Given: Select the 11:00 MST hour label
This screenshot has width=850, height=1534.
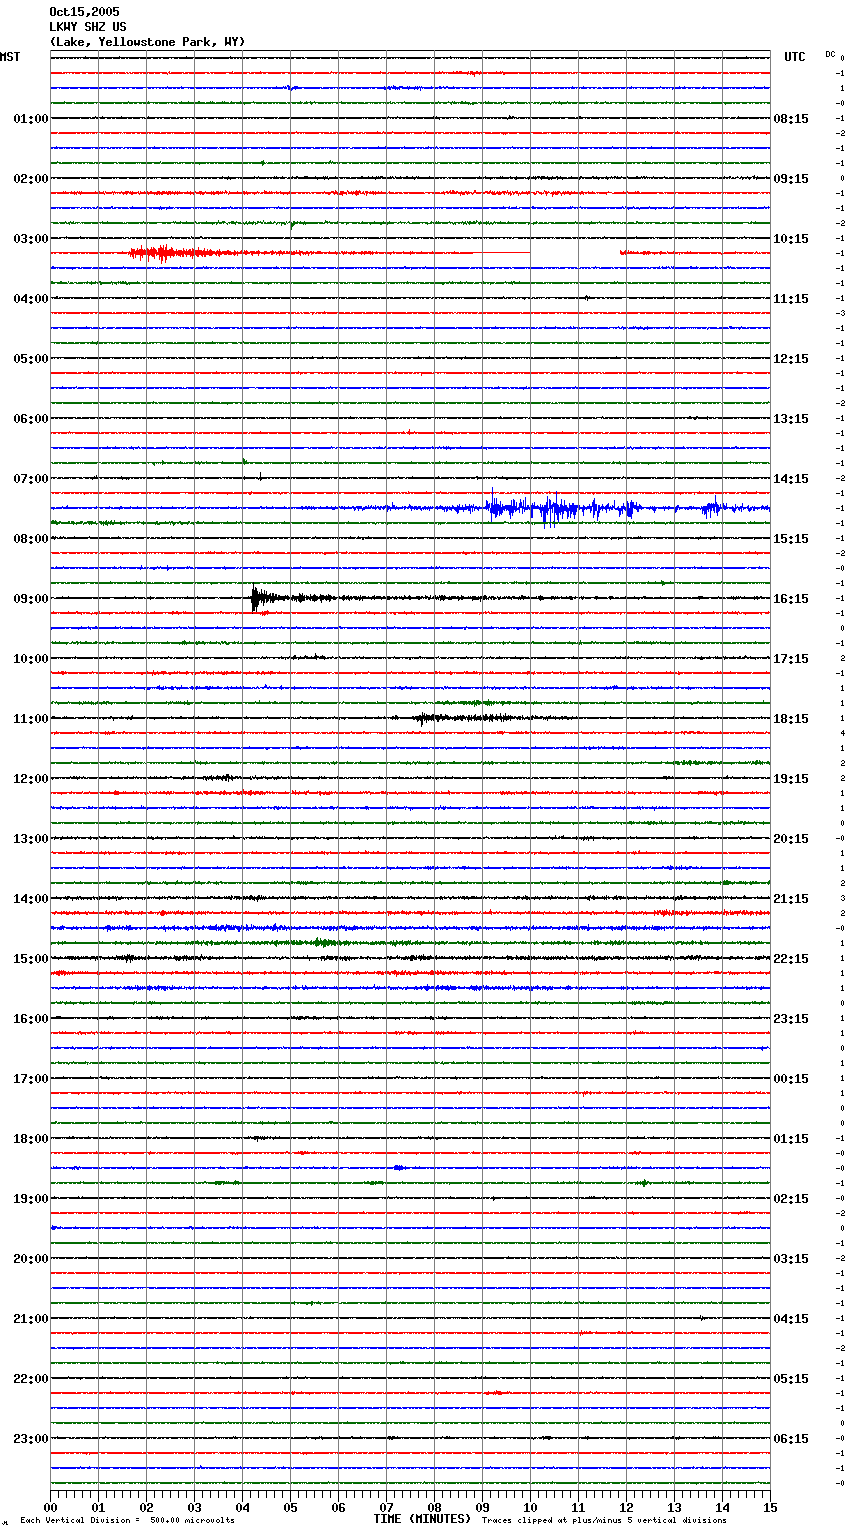Looking at the screenshot, I should 31,719.
